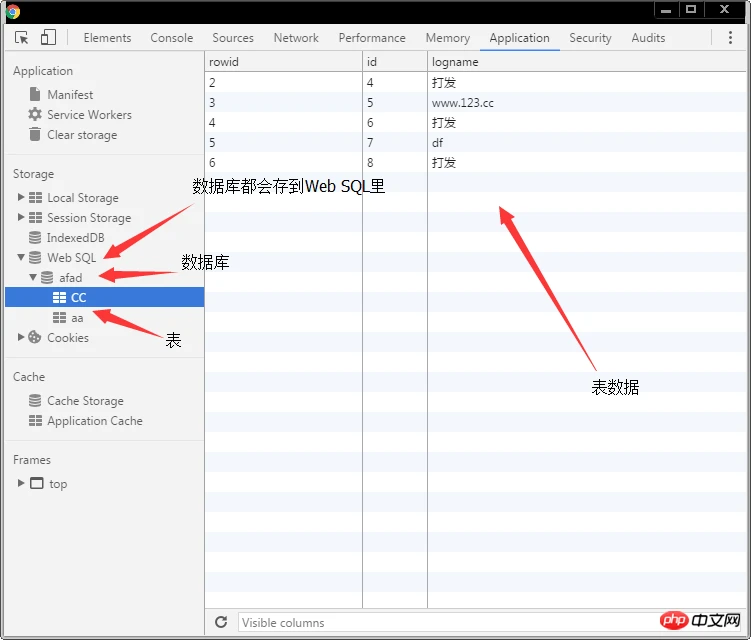Open the Network tab
The height and width of the screenshot is (640, 751).
[x=296, y=38]
